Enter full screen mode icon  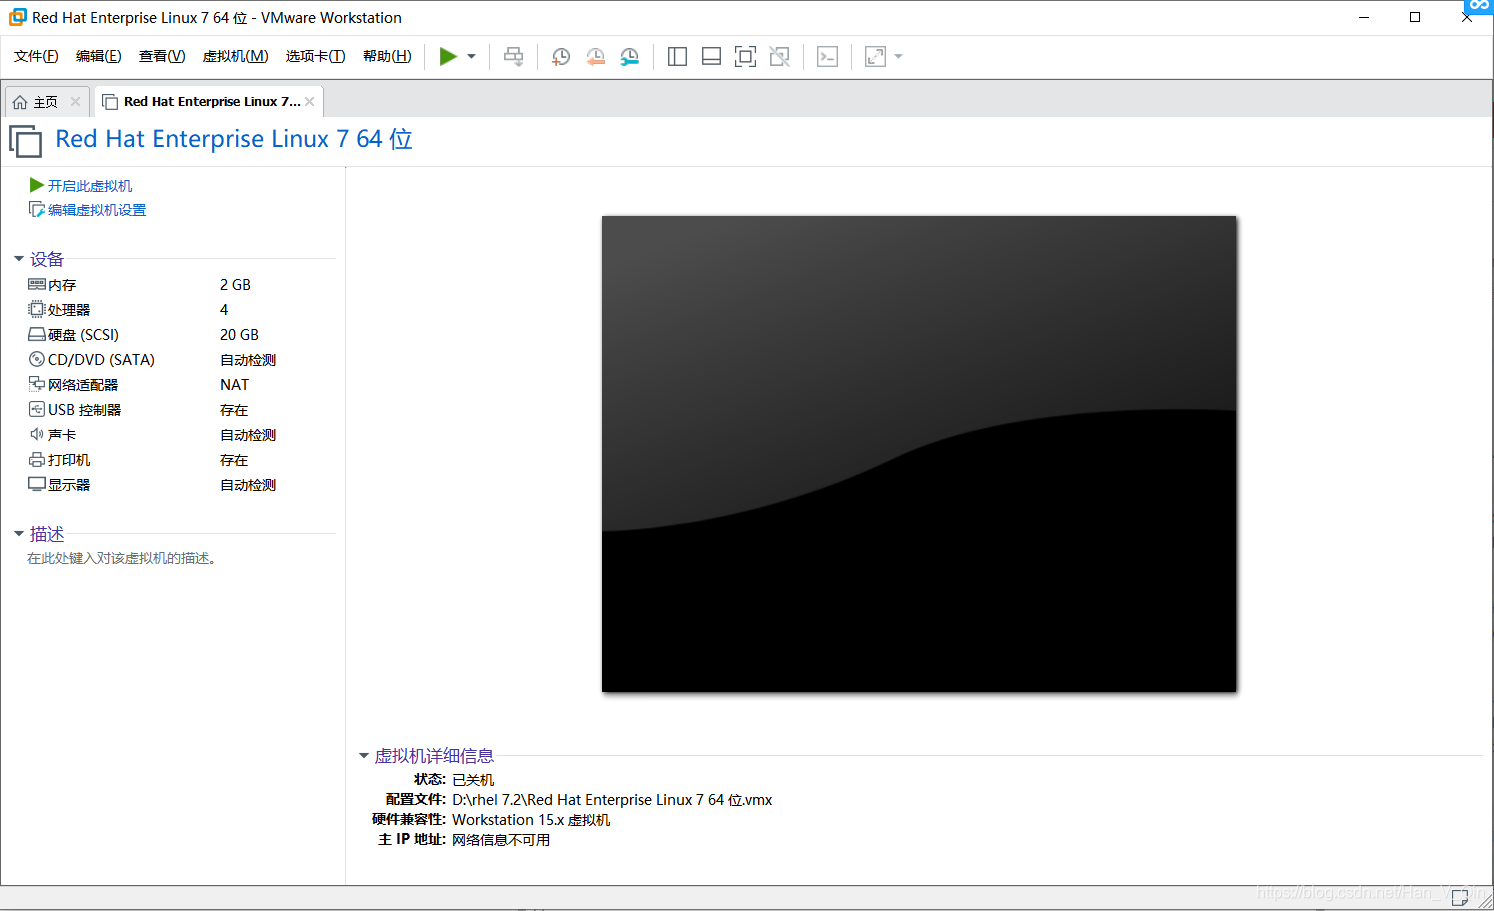(x=745, y=56)
